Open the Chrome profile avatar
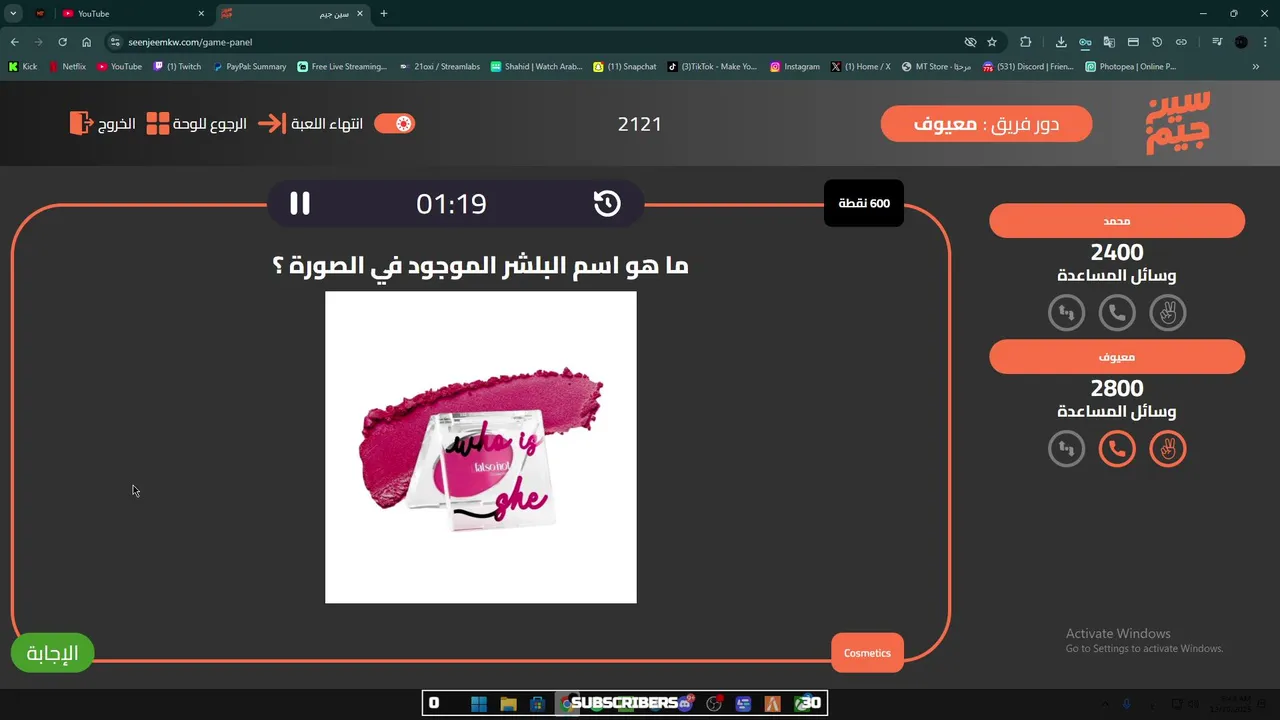Viewport: 1280px width, 720px height. pos(1241,42)
